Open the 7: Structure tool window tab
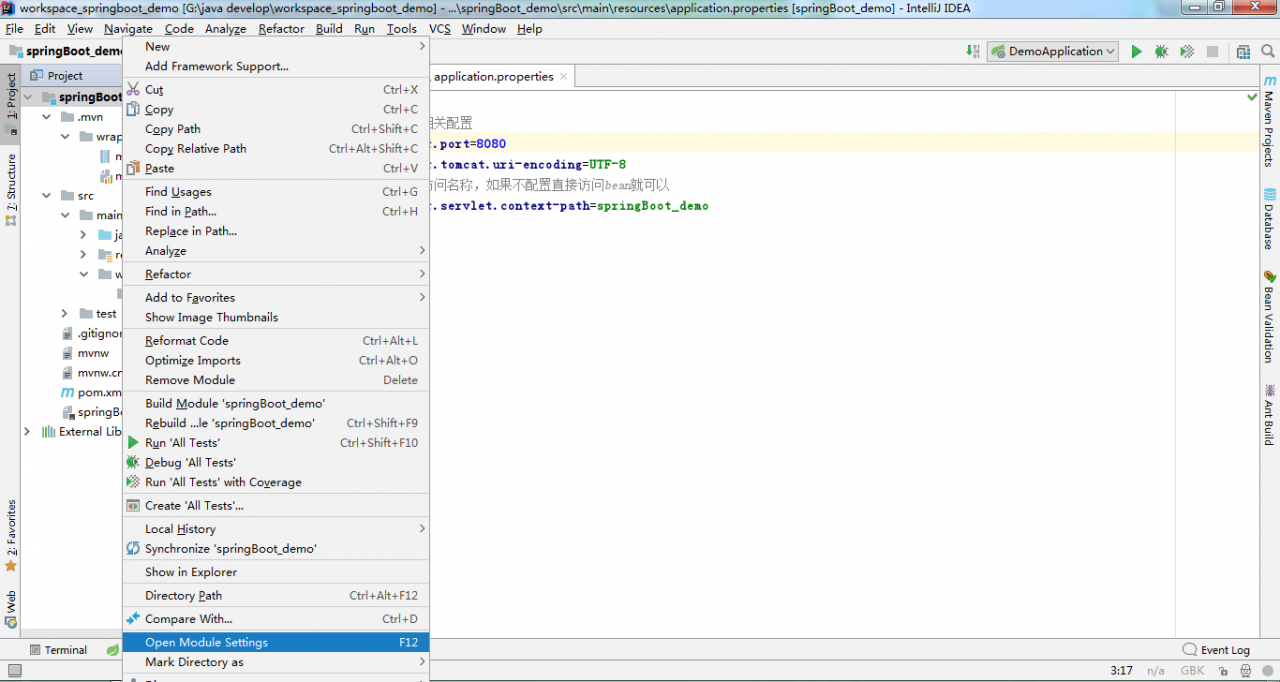 (11, 189)
